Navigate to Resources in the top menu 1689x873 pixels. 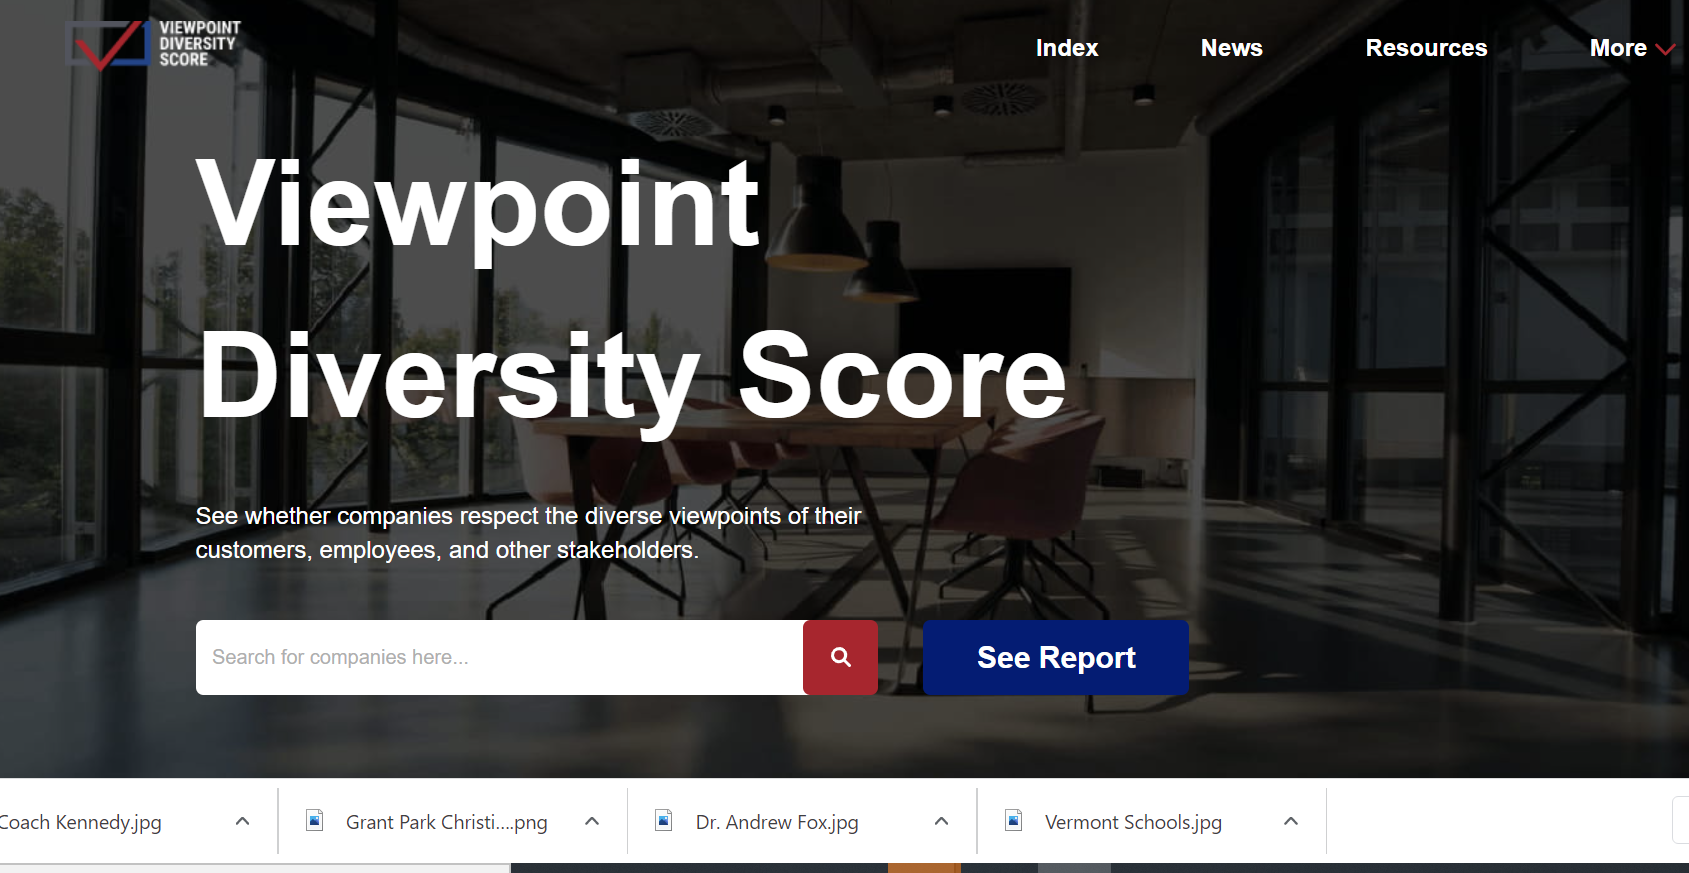1426,48
